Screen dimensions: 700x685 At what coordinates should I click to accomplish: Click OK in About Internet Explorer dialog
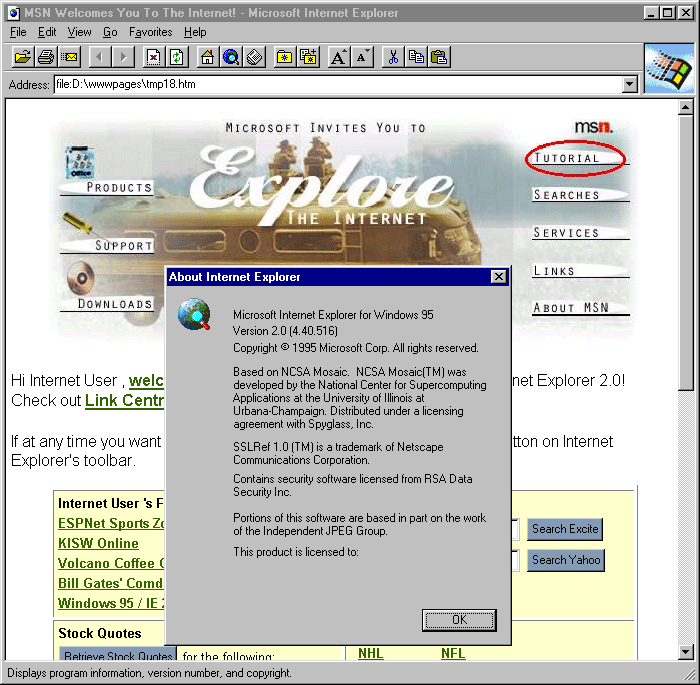[x=459, y=620]
